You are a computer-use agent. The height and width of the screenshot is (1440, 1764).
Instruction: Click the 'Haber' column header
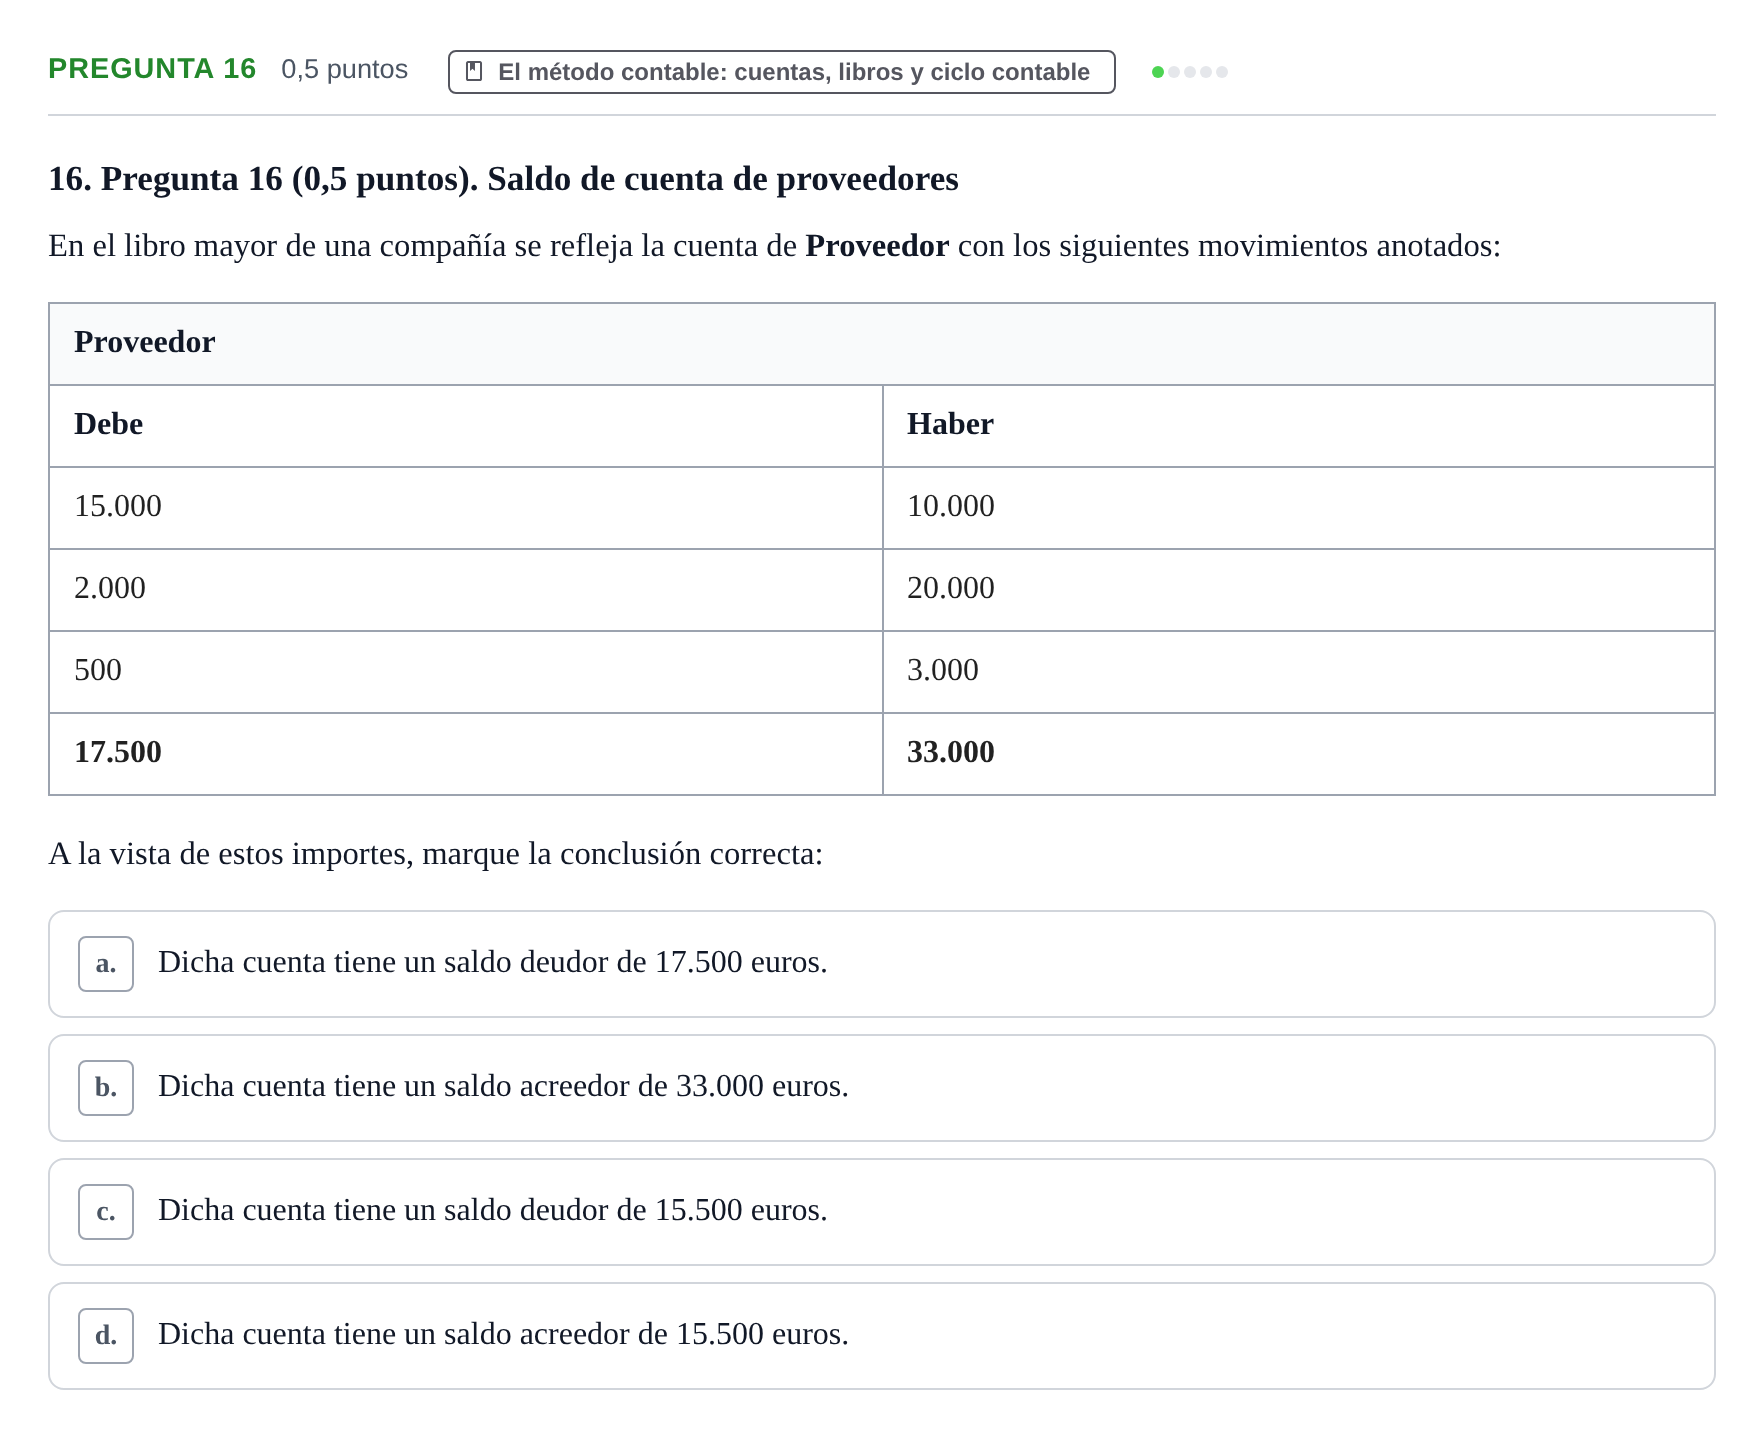1299,426
